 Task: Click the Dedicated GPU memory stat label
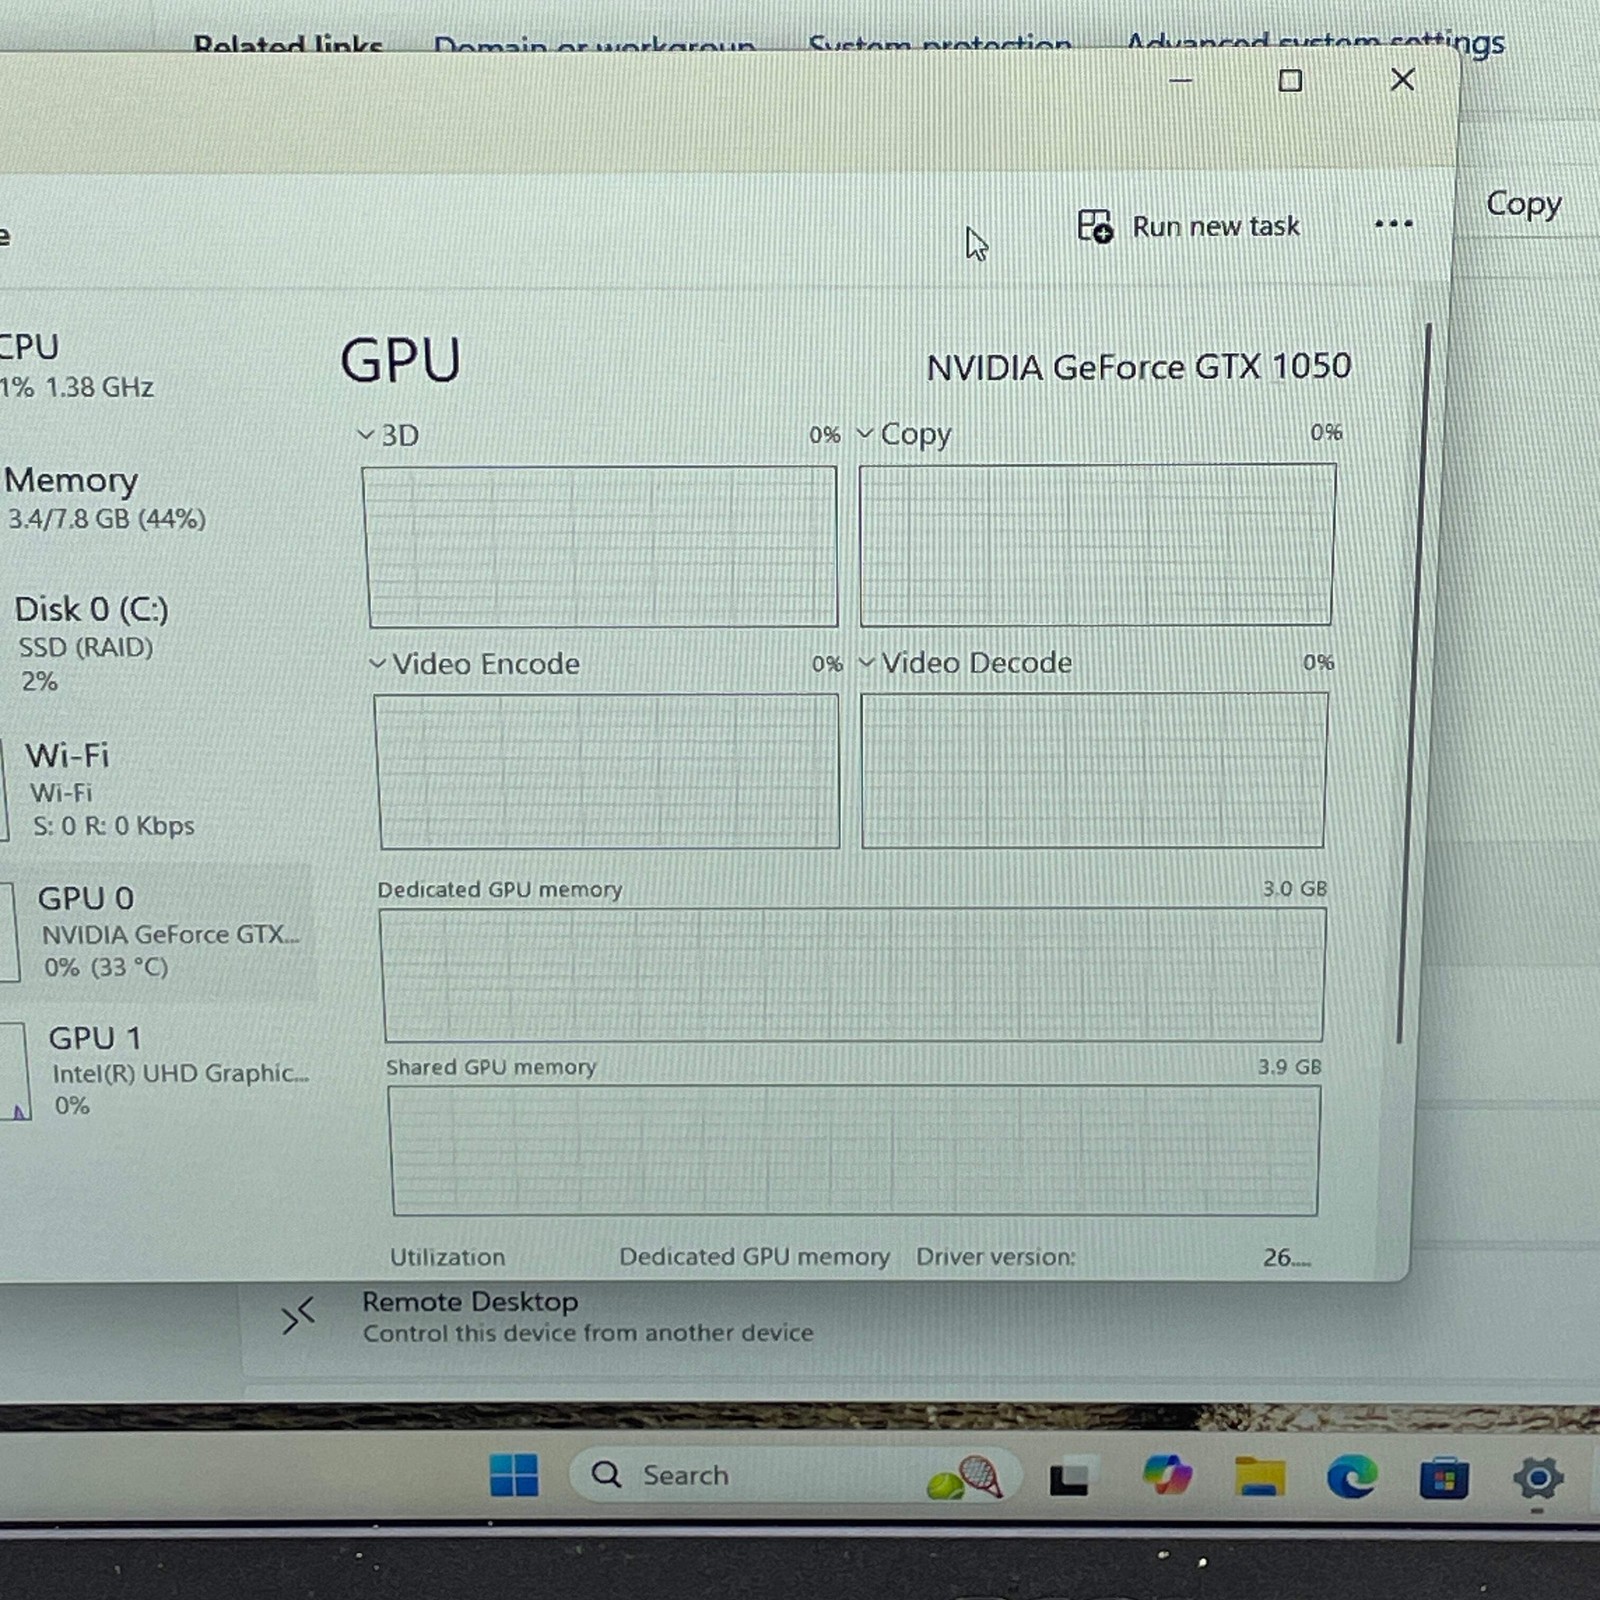(754, 1257)
